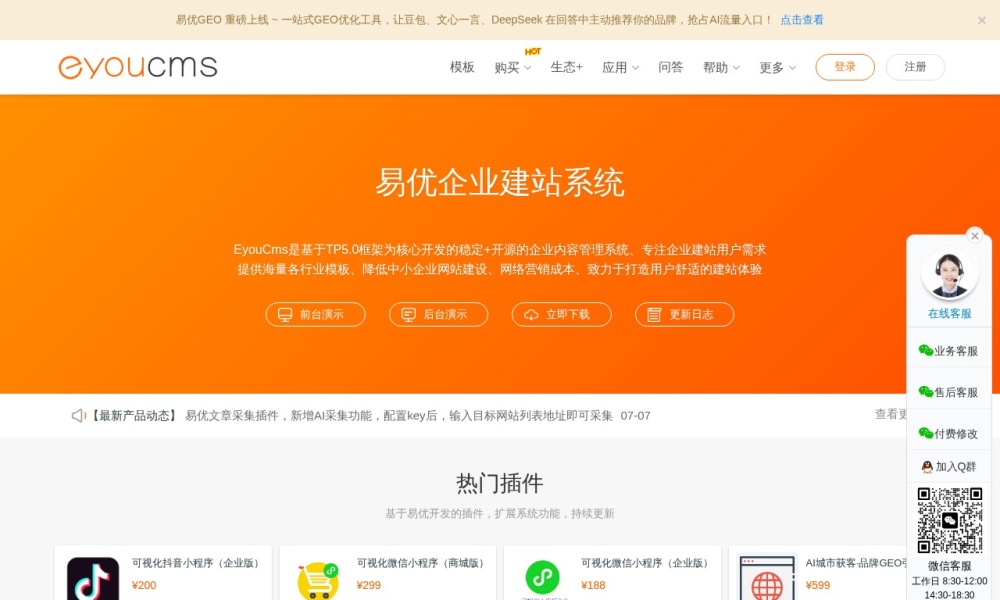
Task: Click the eyoucms logo
Action: point(138,67)
